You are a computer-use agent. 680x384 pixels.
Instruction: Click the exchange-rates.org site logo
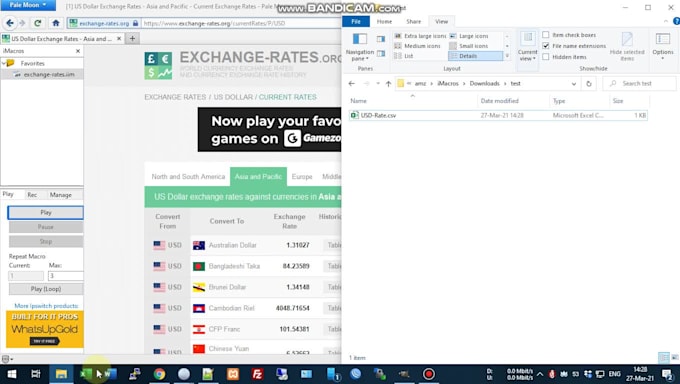pos(158,65)
